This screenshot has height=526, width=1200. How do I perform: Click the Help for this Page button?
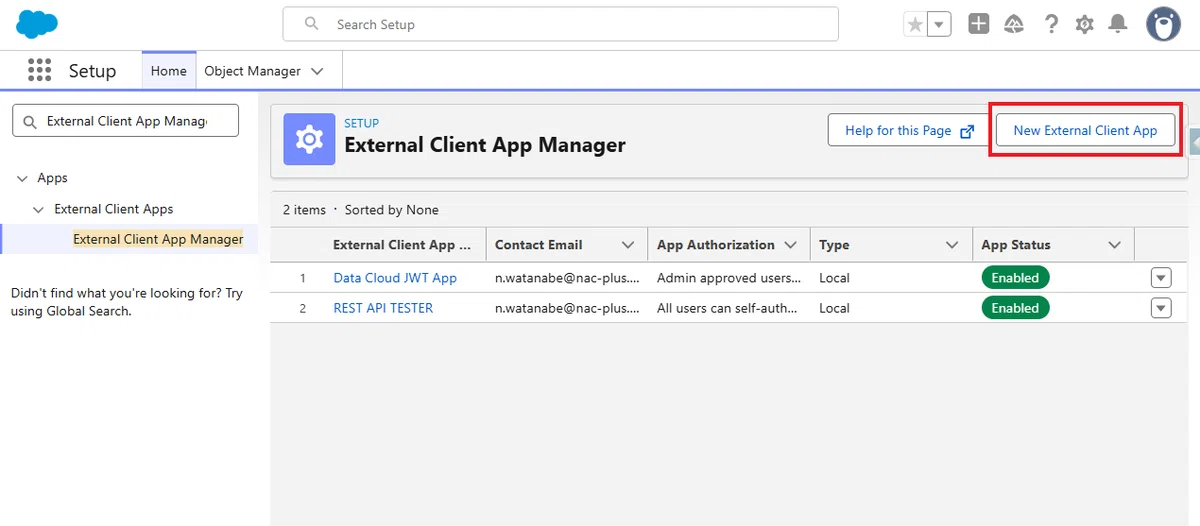(909, 130)
